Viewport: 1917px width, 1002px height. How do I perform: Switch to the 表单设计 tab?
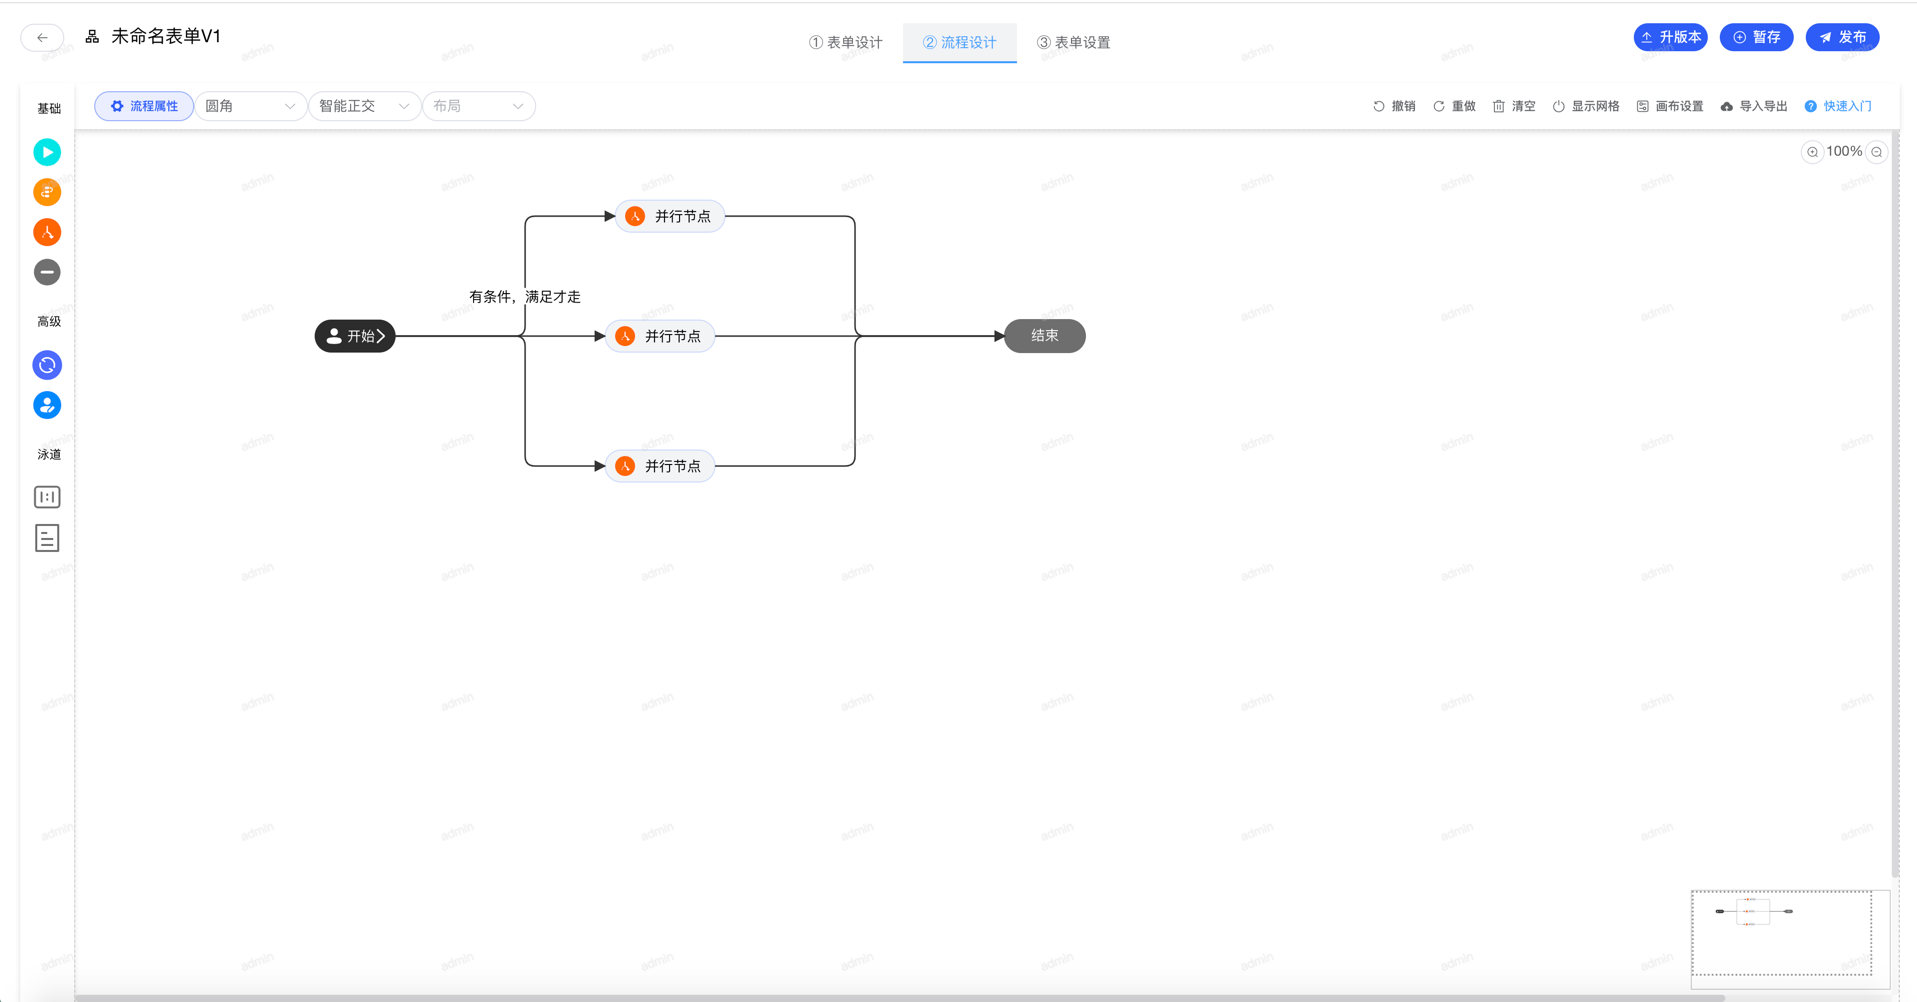(x=846, y=42)
